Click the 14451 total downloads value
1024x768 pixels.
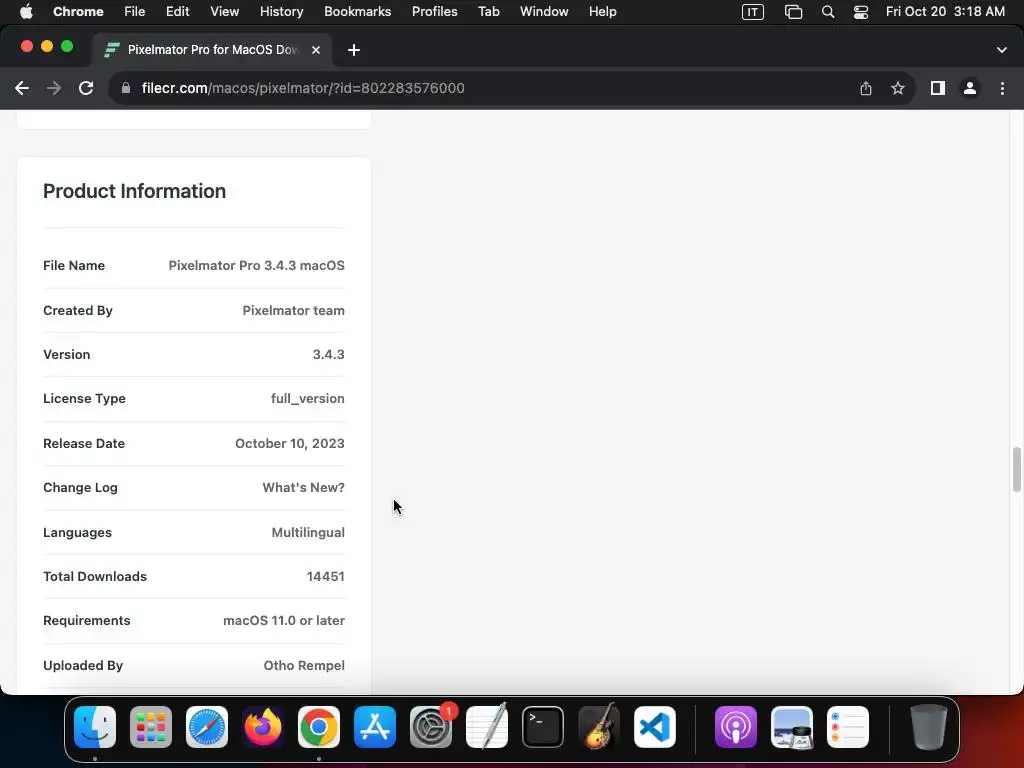325,576
